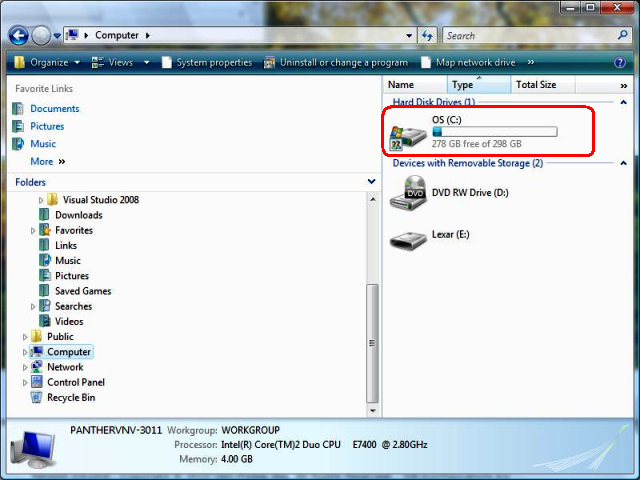Image resolution: width=640 pixels, height=480 pixels.
Task: Select Control Panel in the folder tree
Action: coord(75,382)
